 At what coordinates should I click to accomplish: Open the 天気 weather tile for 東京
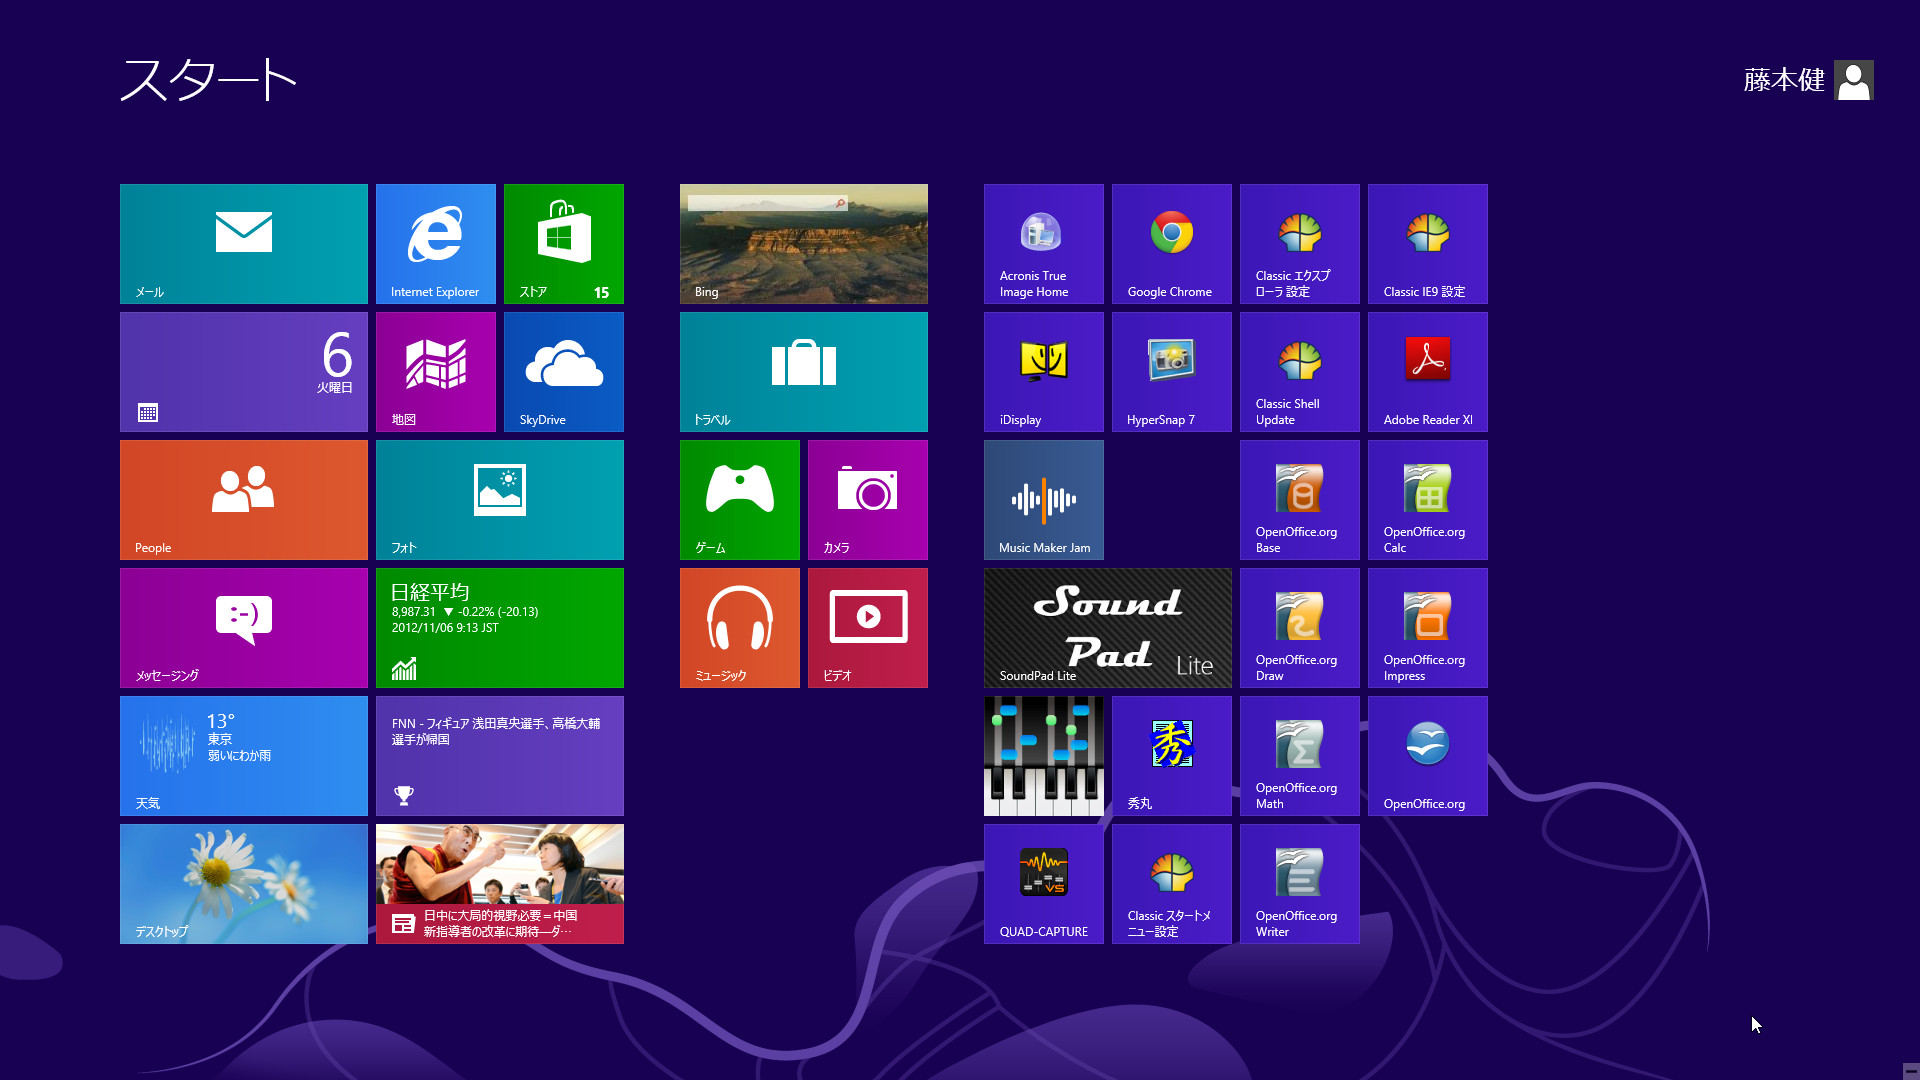(244, 756)
